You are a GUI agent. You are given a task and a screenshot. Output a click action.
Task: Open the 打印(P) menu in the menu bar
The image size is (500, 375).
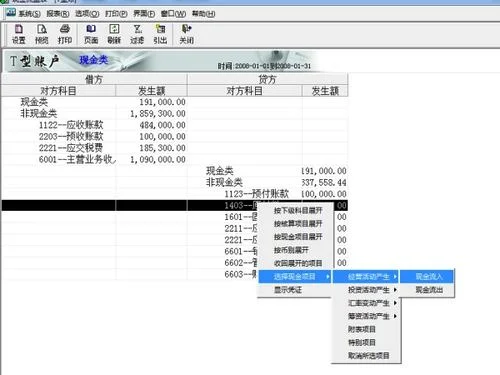pyautogui.click(x=116, y=14)
